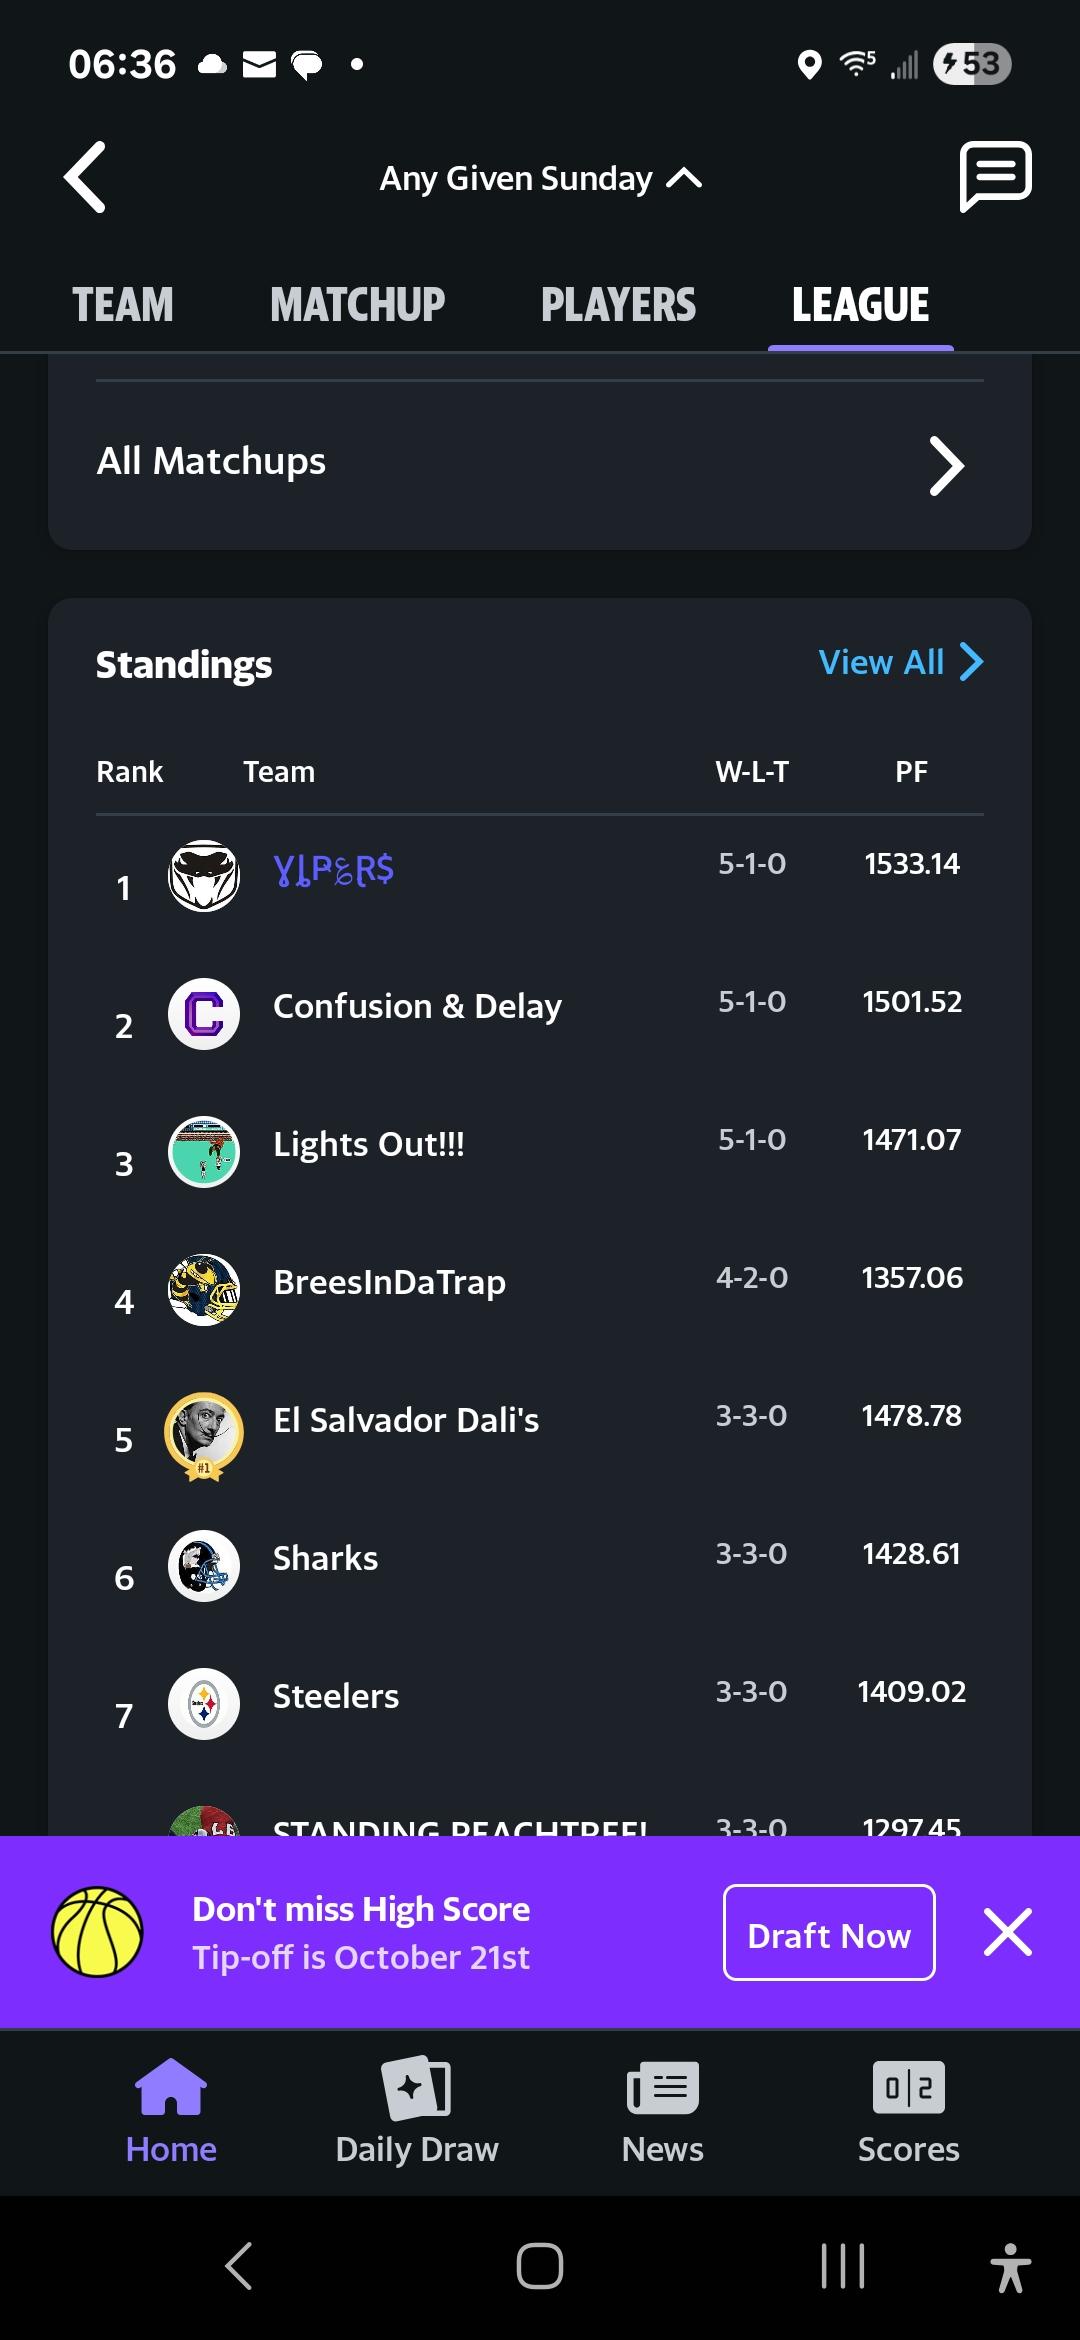Viewport: 1080px width, 2340px height.
Task: Expand the Any Given Sunday league selector
Action: (x=540, y=179)
